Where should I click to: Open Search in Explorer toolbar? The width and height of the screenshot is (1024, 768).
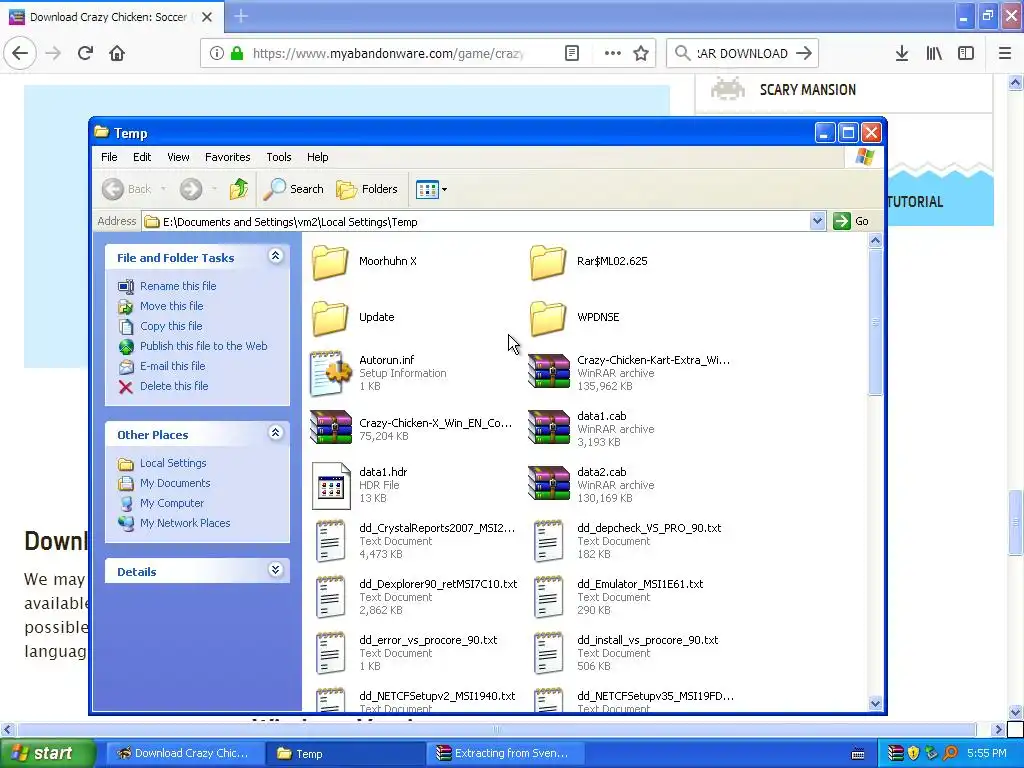(x=294, y=189)
